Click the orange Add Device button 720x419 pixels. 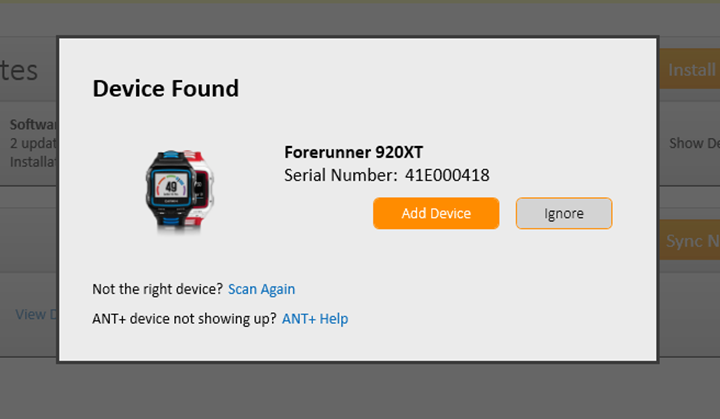coord(436,213)
